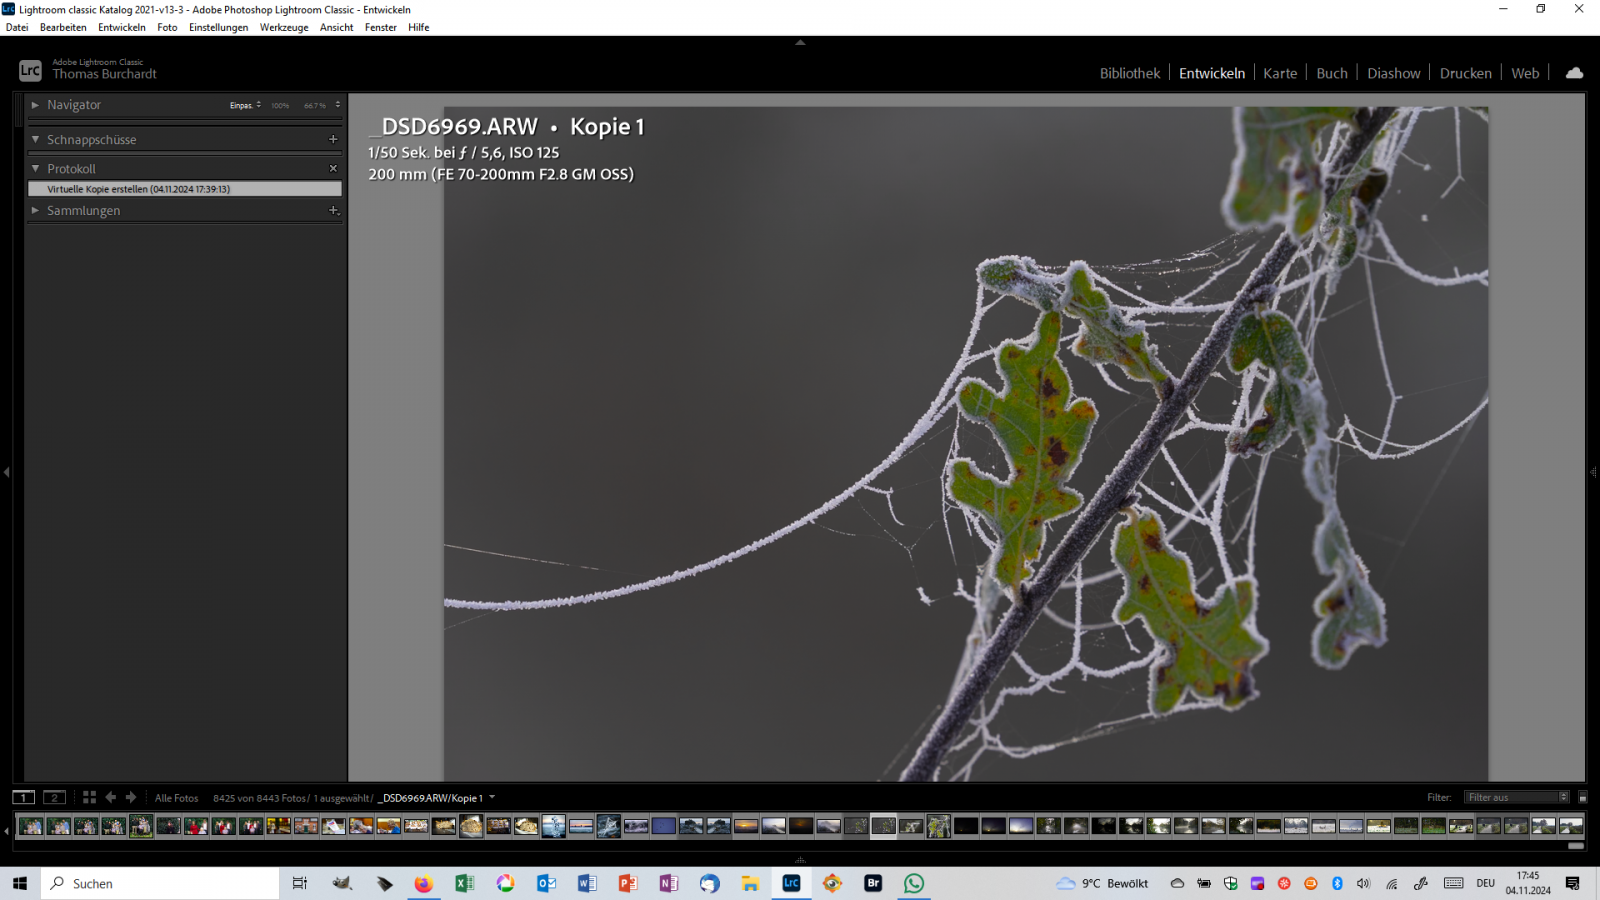Viewport: 1600px width, 900px height.
Task: Select main window display button 1
Action: 23,797
